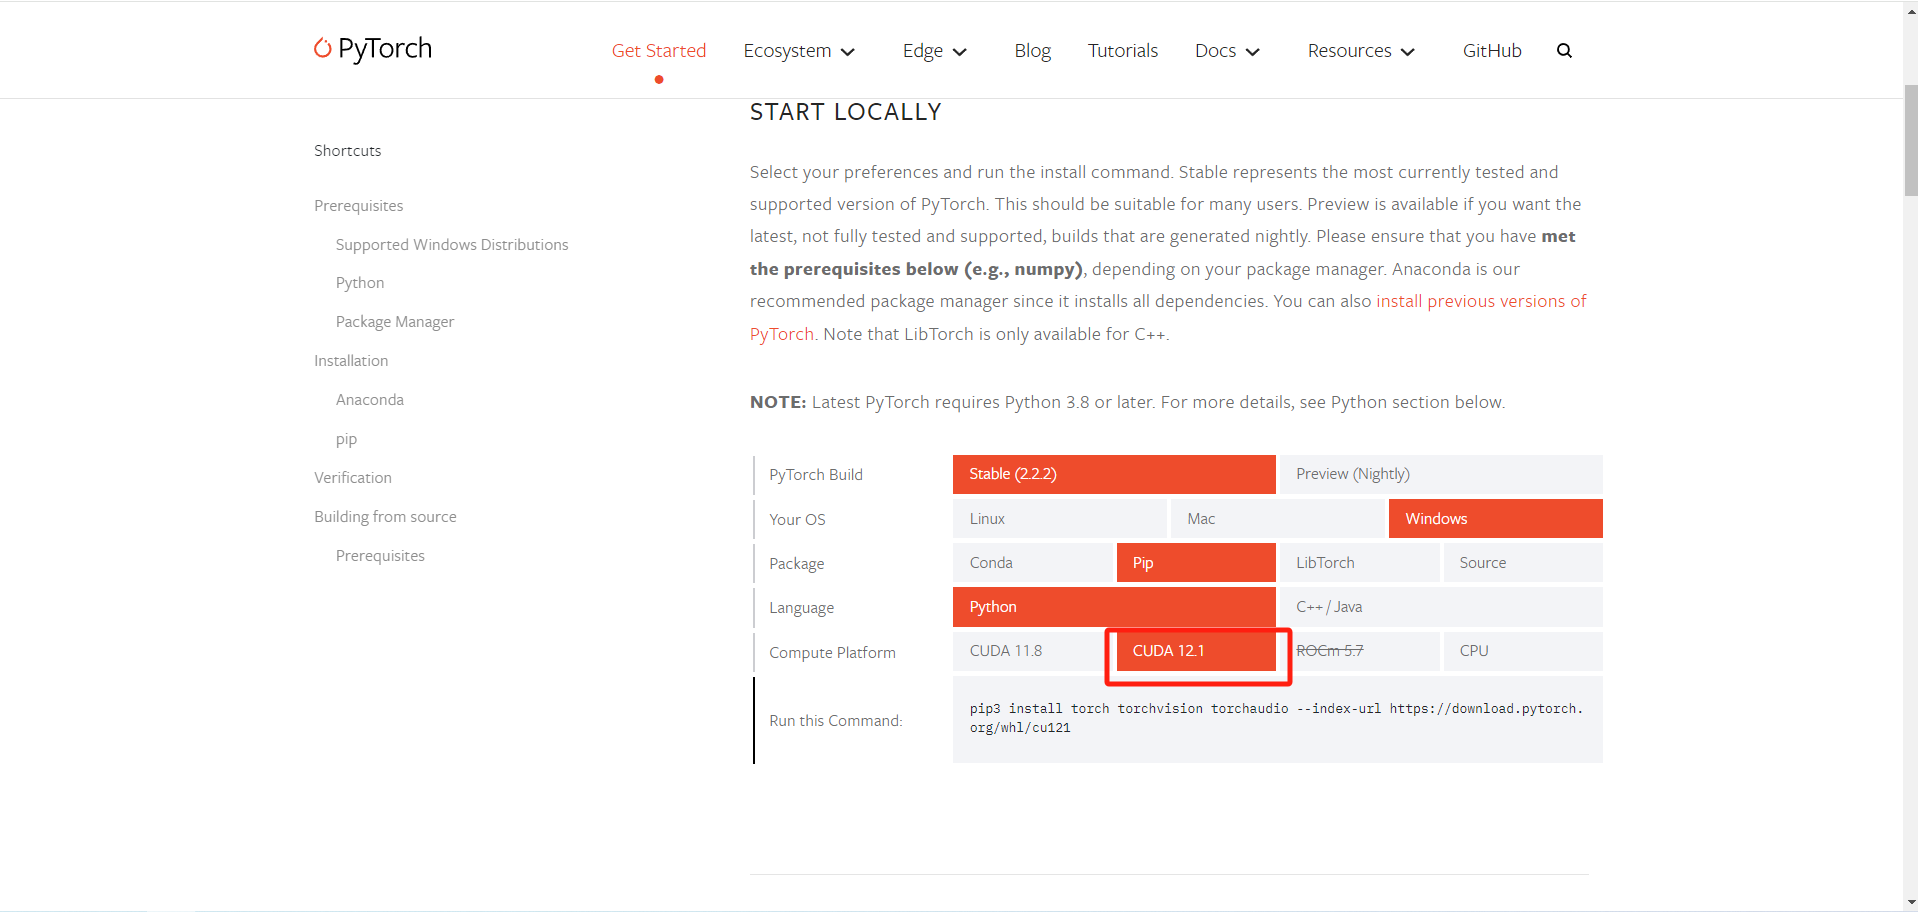Jump to Supported Windows Distributions section
This screenshot has height=912, width=1918.
452,244
